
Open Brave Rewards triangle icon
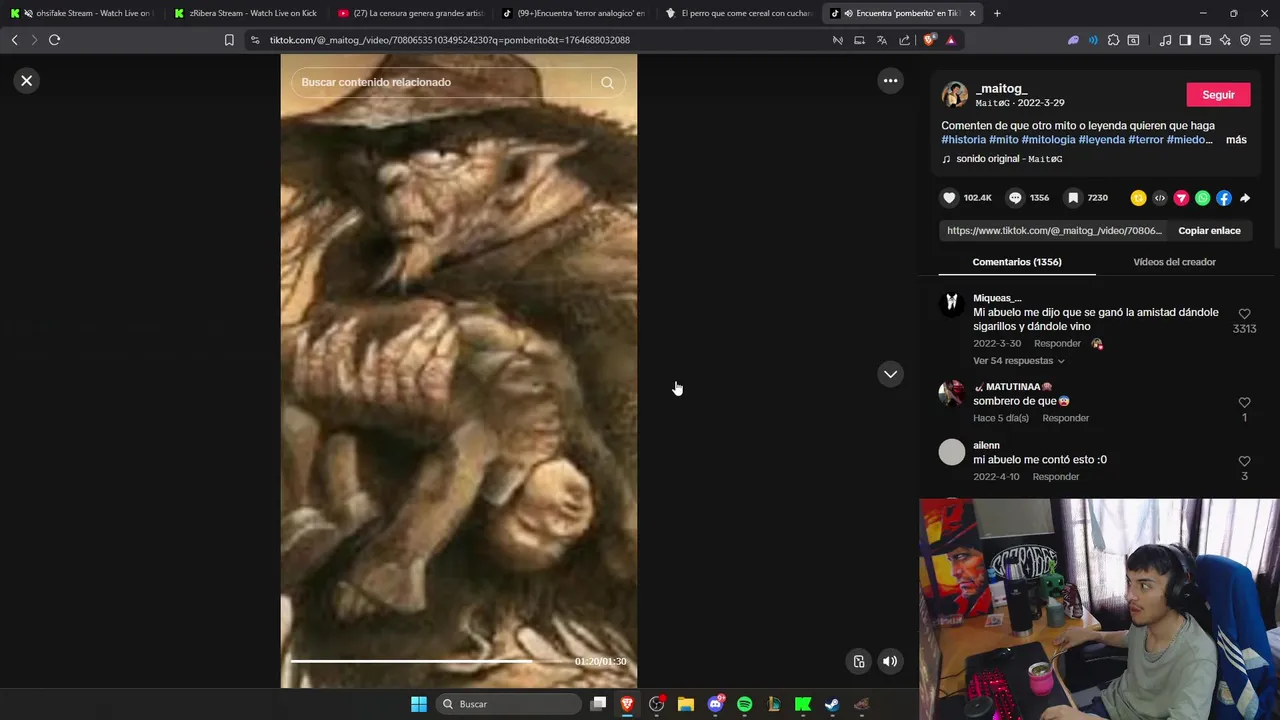click(x=950, y=40)
